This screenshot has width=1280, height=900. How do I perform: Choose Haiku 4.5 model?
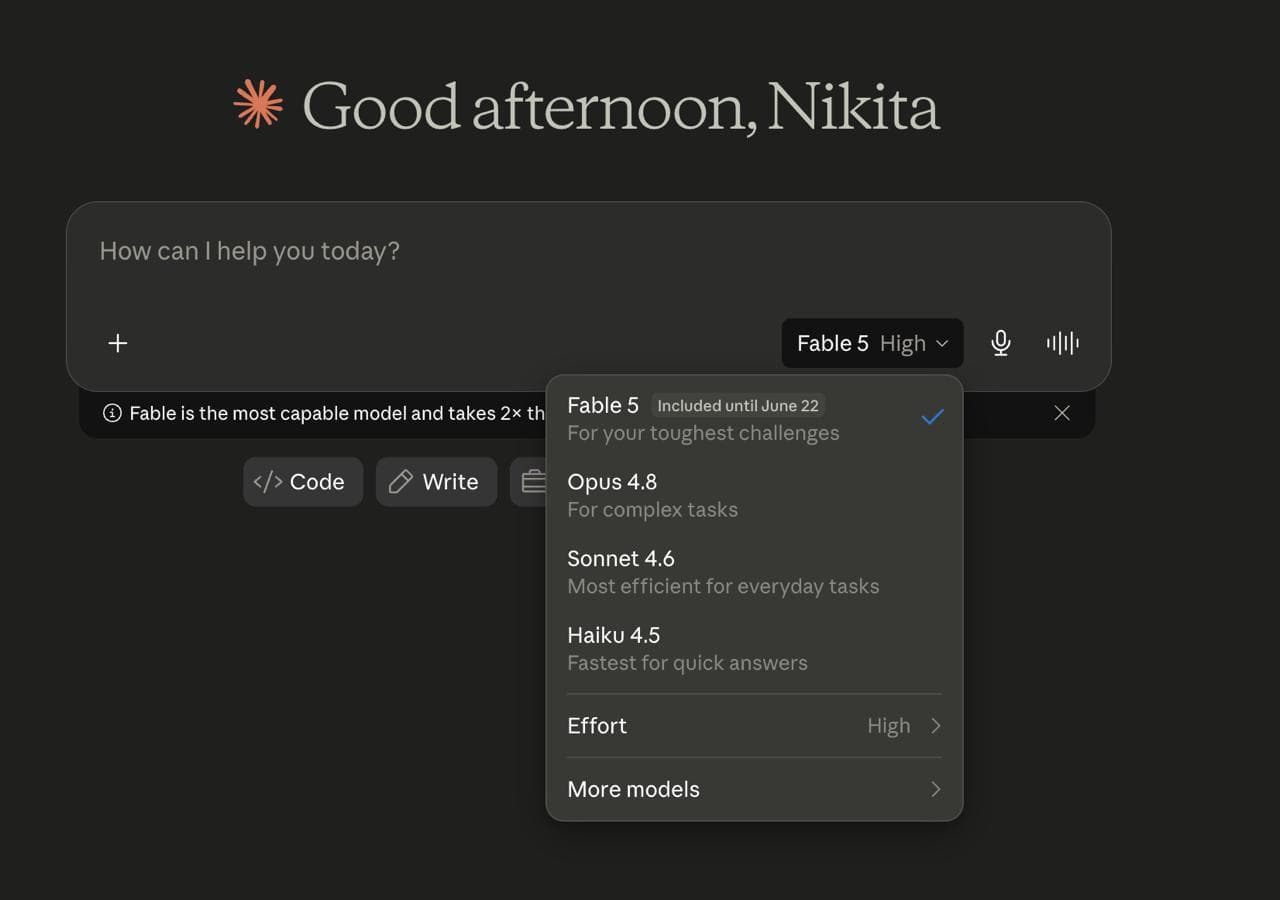click(x=754, y=648)
